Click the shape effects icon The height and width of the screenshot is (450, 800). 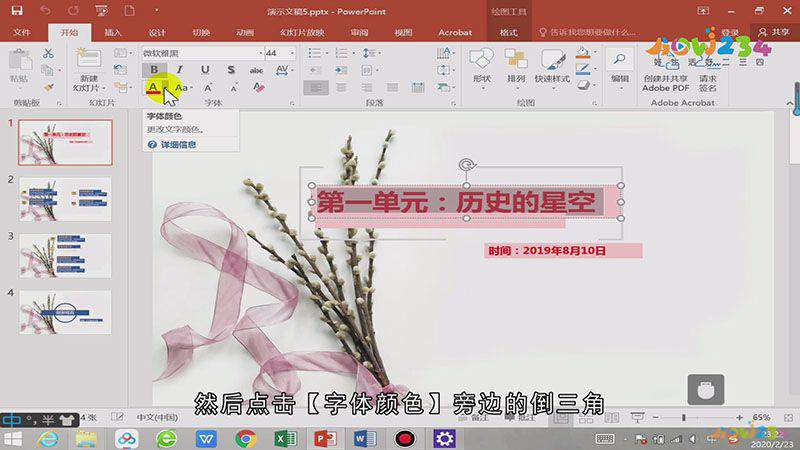(584, 86)
